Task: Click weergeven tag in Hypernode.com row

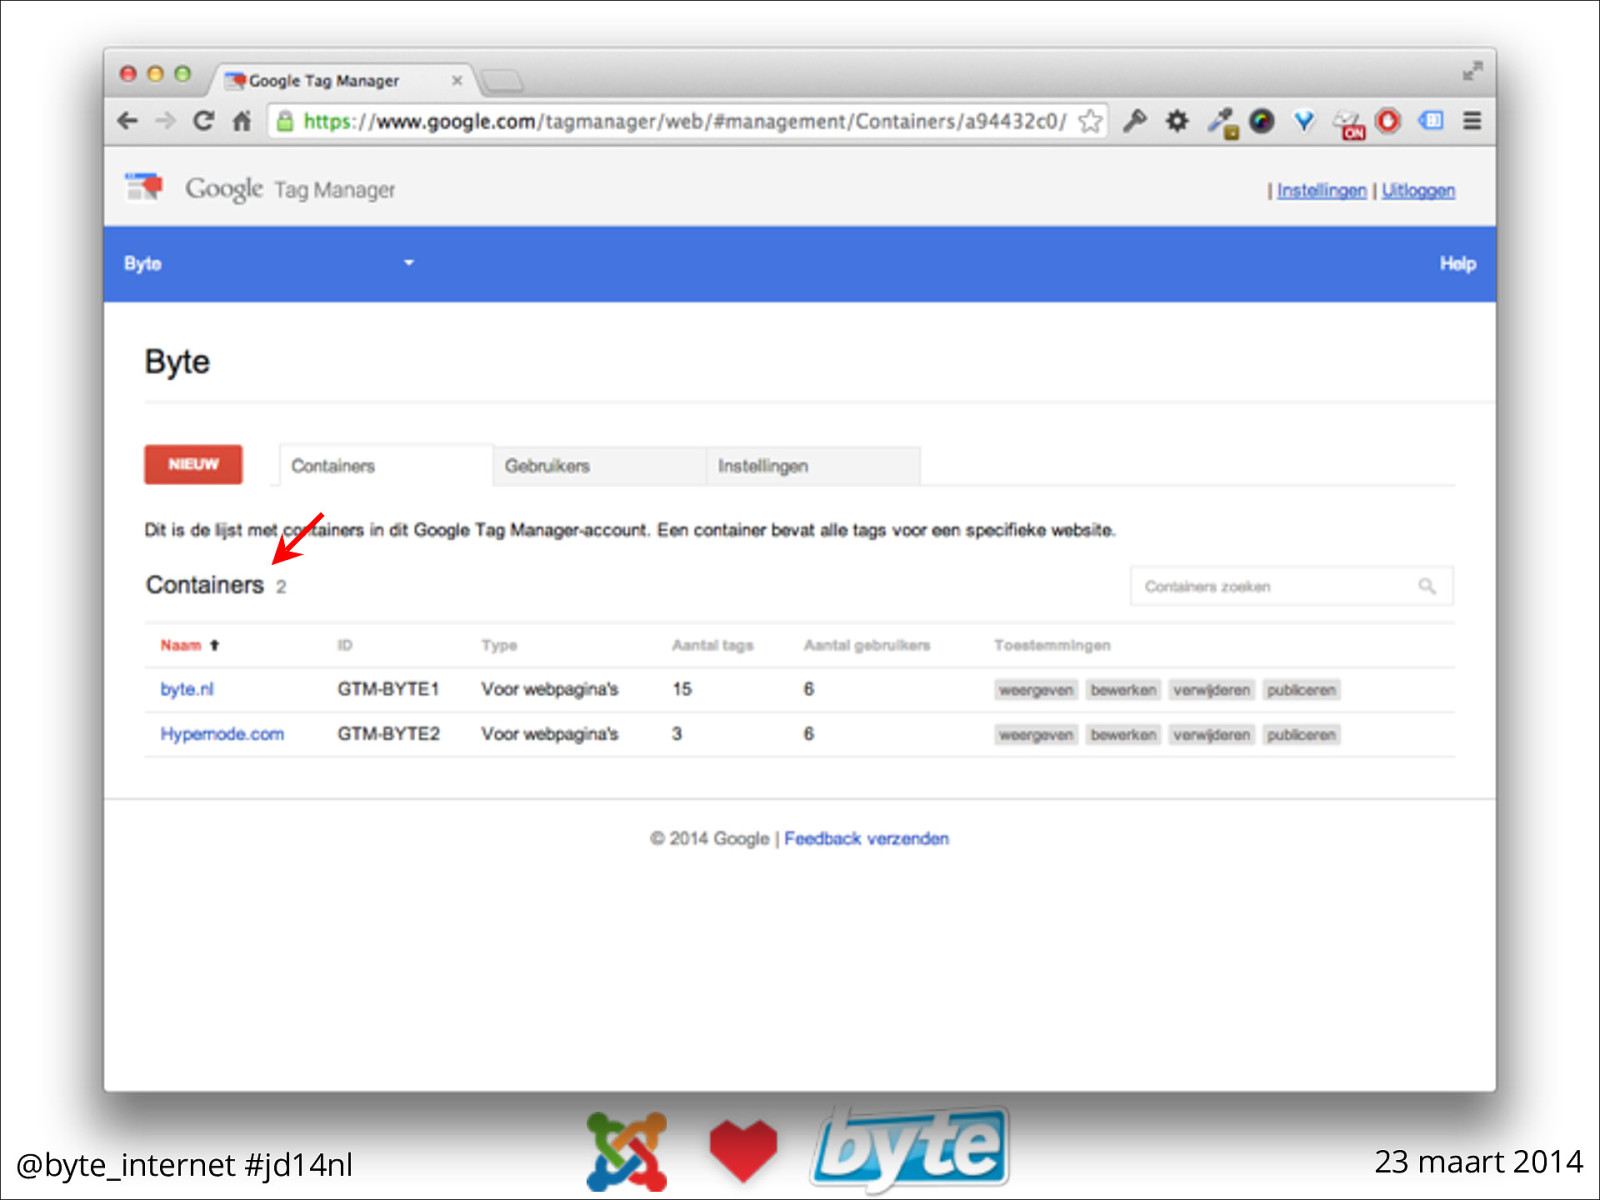Action: tap(1036, 735)
